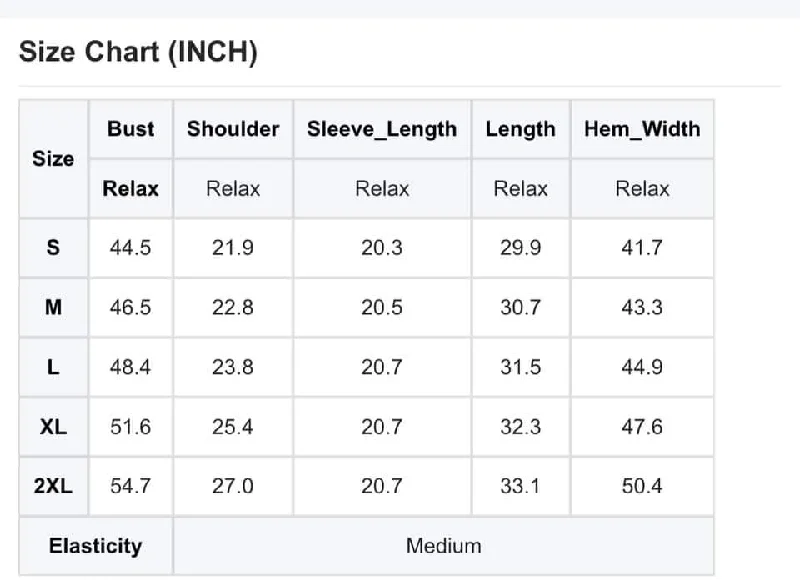Select the Bust column header
Screen dimensions: 800x580
(131, 129)
